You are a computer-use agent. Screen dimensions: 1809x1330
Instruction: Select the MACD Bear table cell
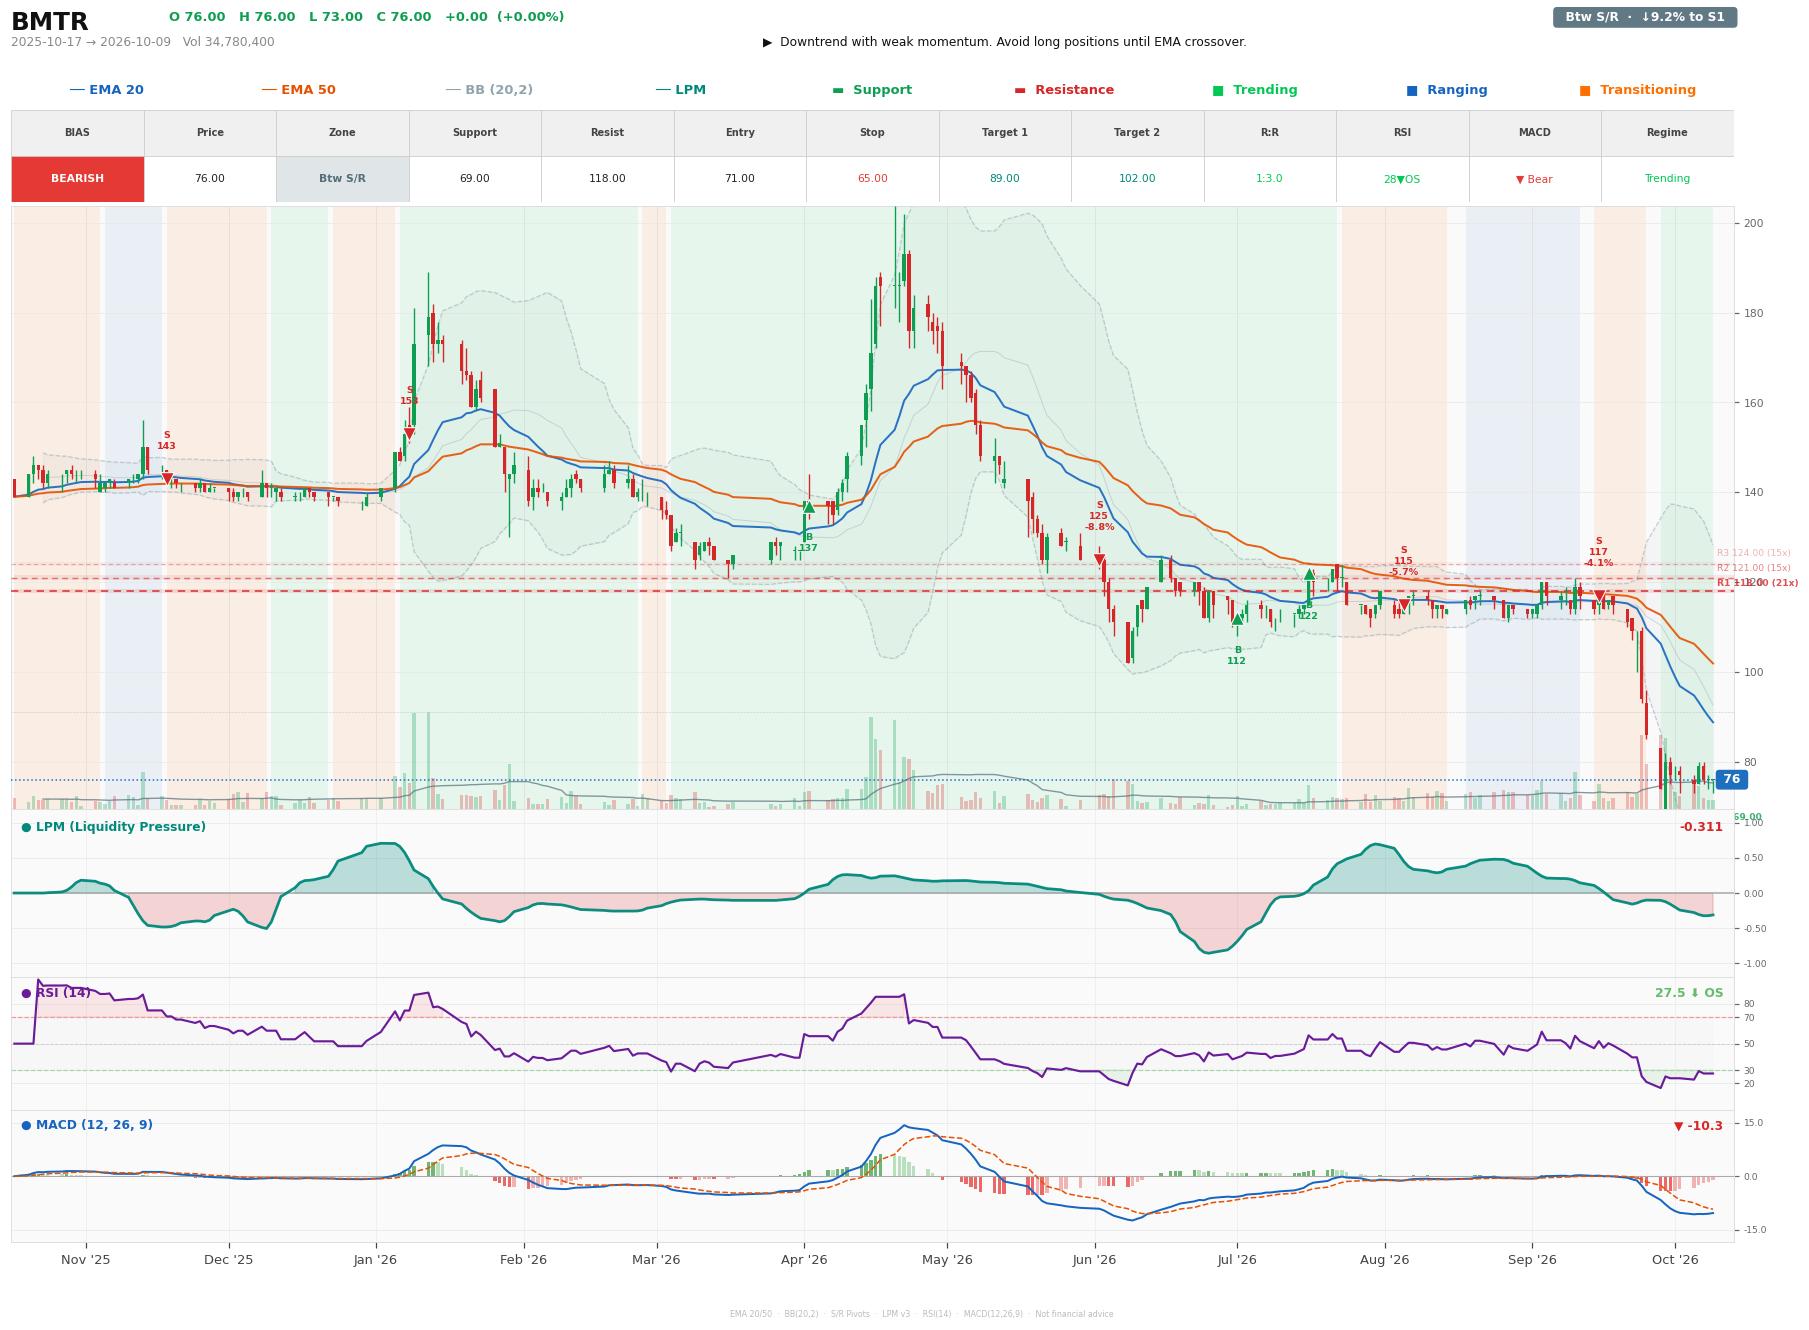(x=1535, y=179)
